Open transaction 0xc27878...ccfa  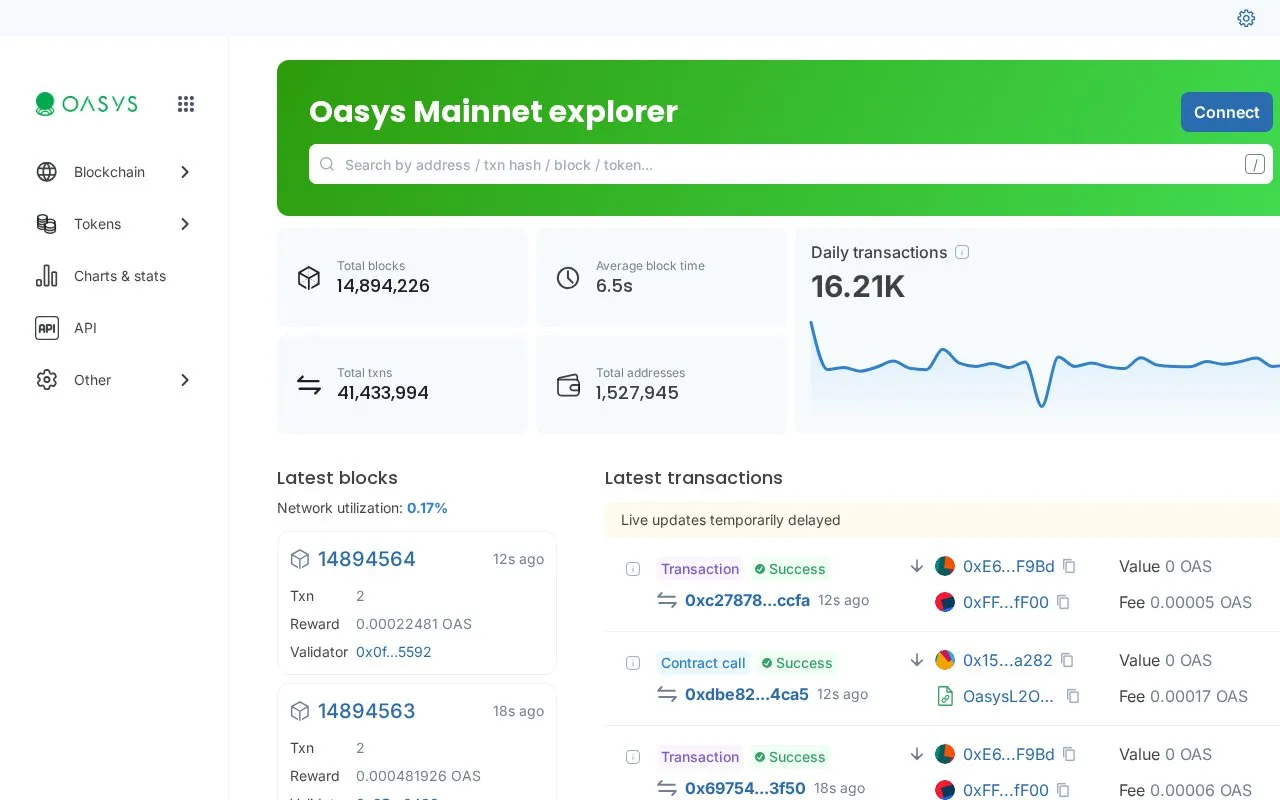tap(747, 600)
